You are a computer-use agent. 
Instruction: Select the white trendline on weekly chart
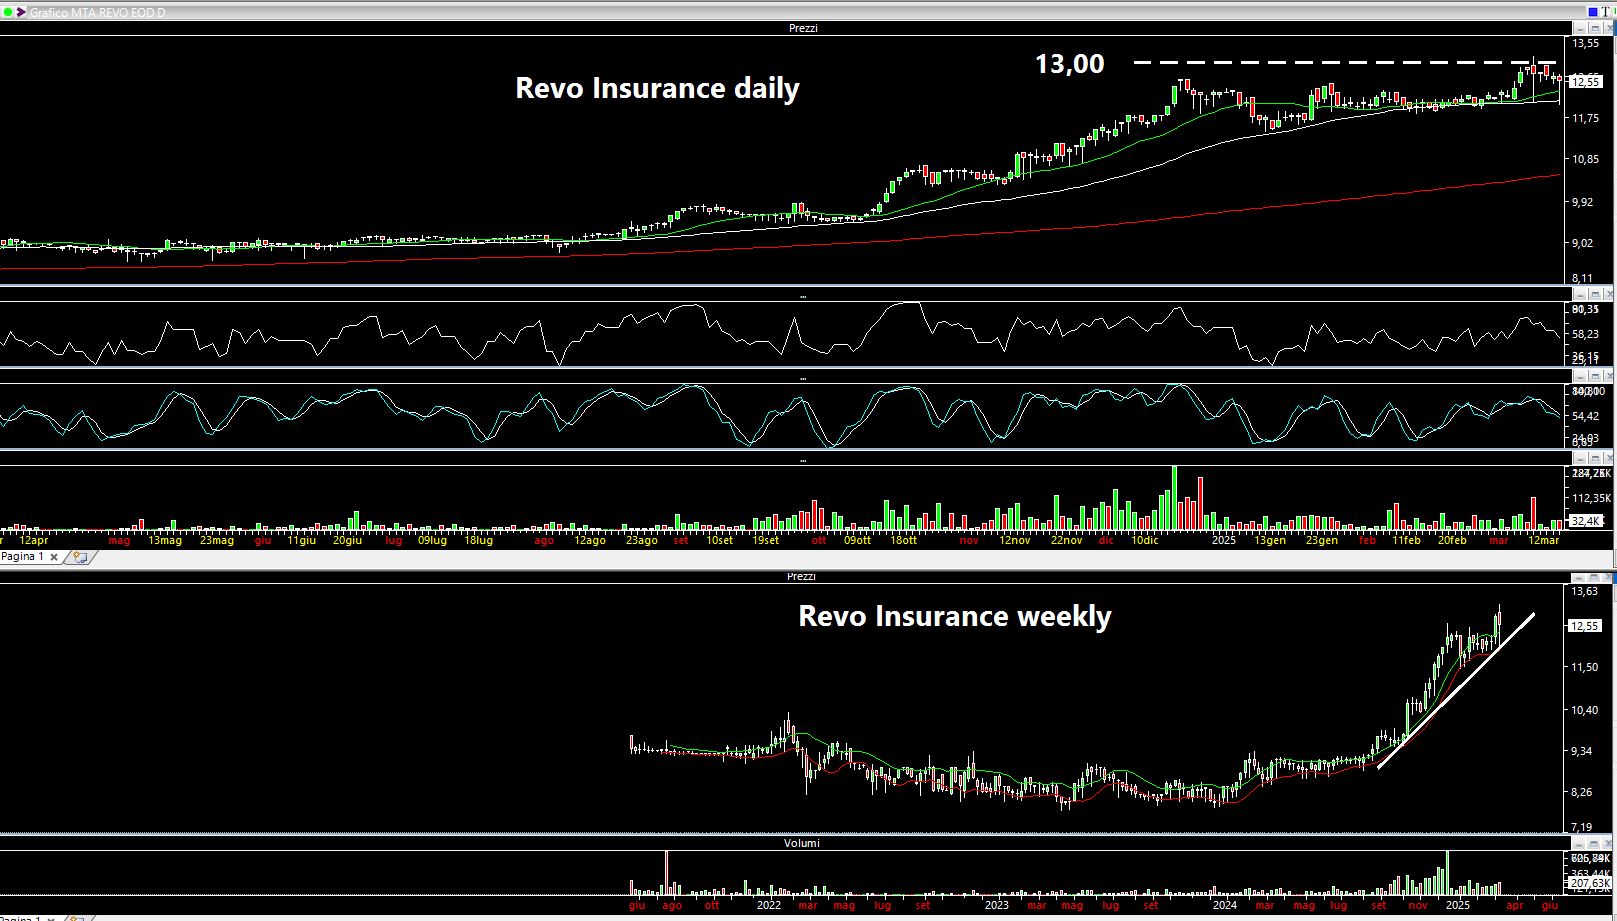(x=1456, y=691)
